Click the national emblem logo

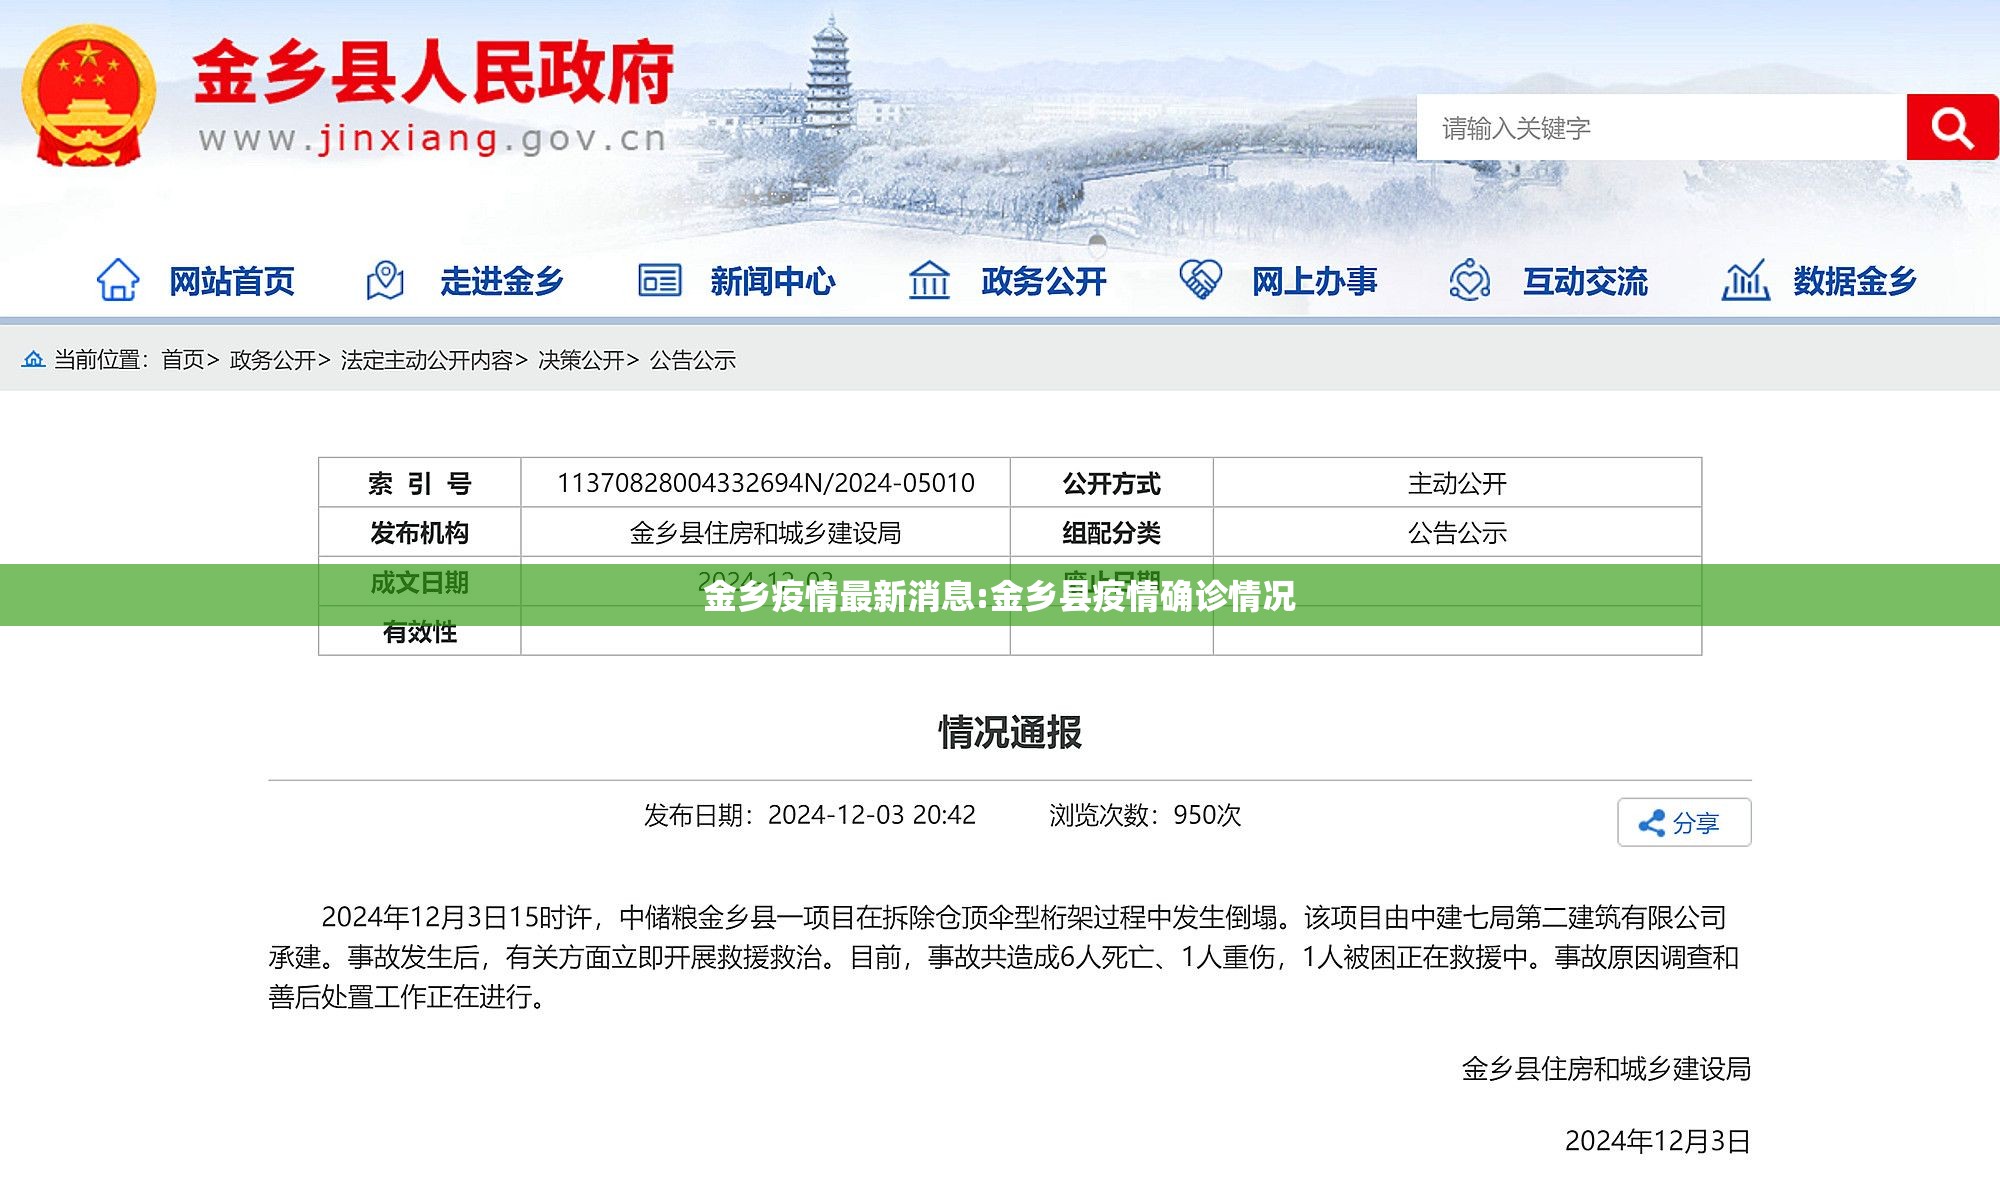coord(88,96)
